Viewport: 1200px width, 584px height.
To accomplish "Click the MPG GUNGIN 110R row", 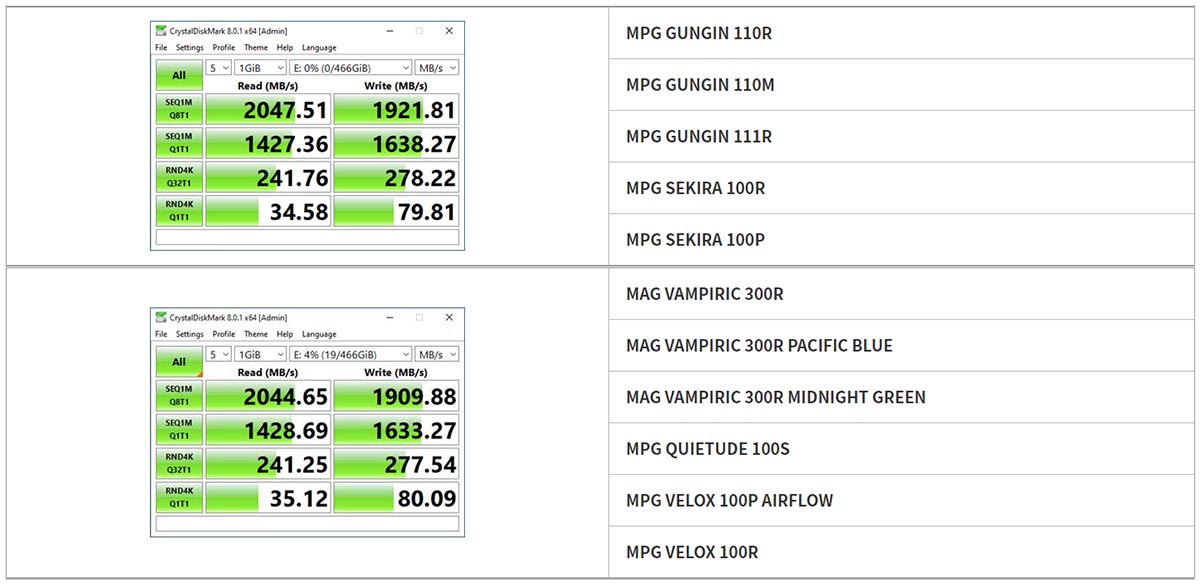I will point(904,33).
